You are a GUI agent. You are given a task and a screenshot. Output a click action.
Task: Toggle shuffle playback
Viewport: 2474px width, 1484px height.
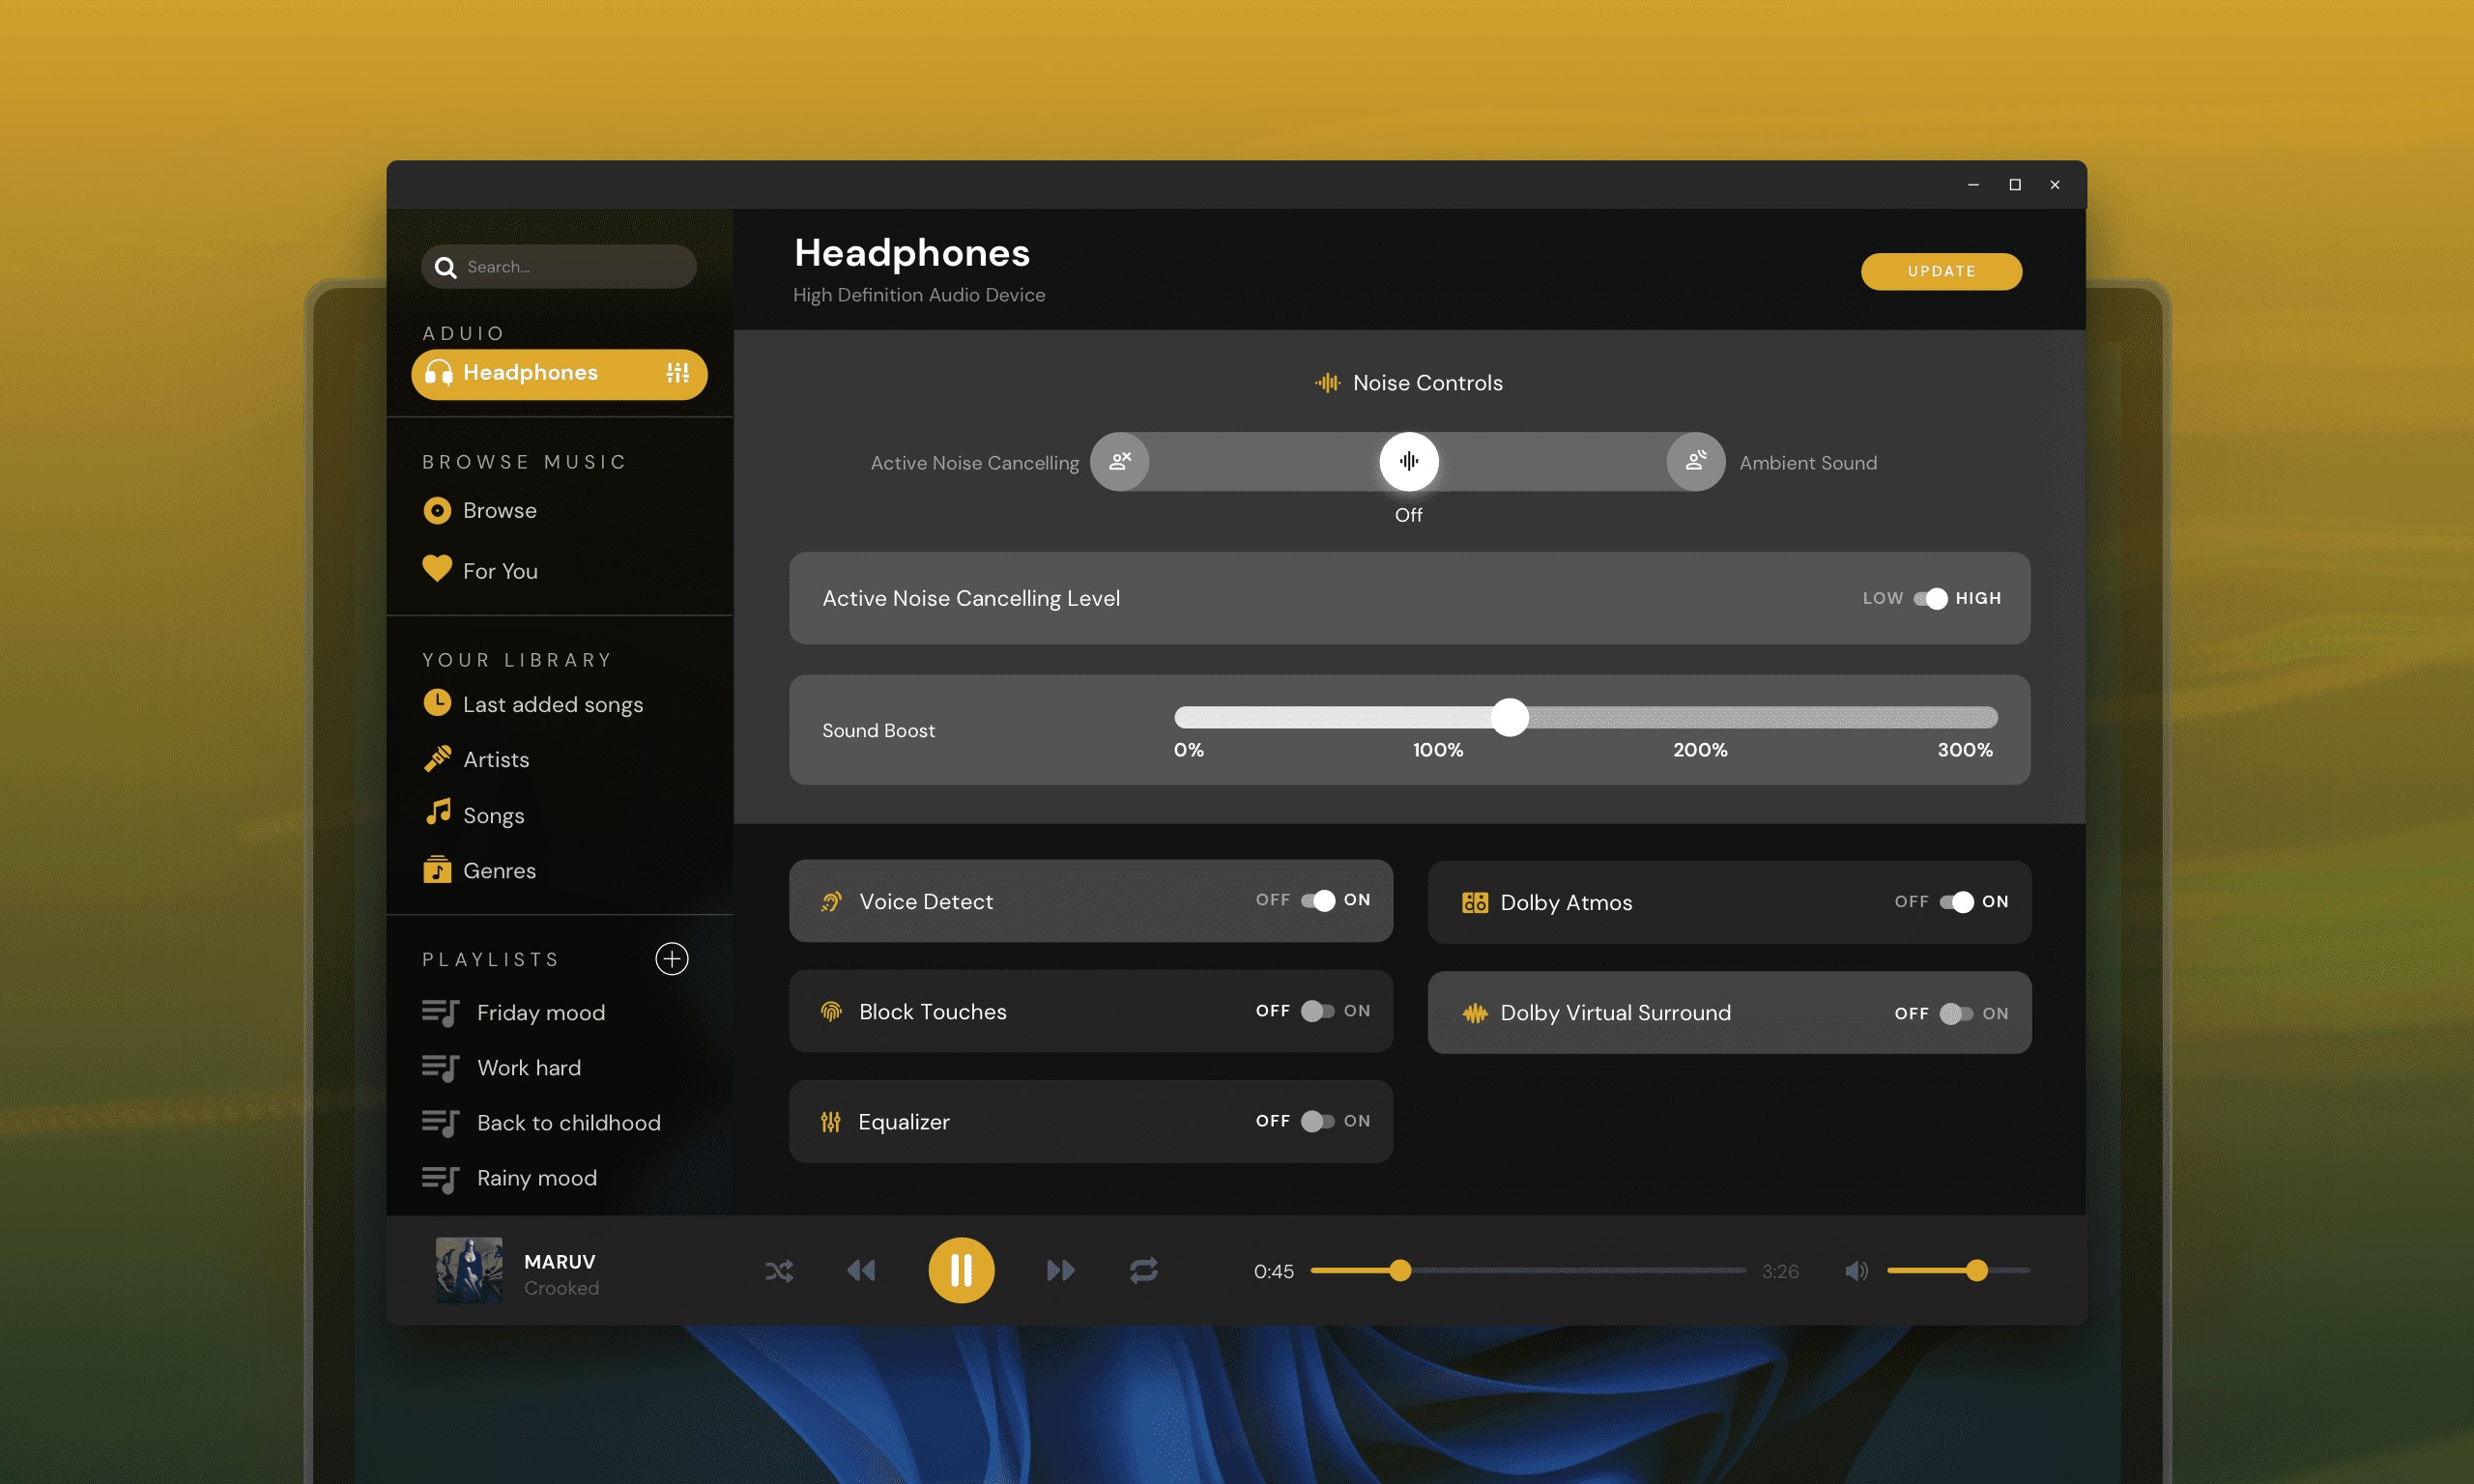point(779,1271)
